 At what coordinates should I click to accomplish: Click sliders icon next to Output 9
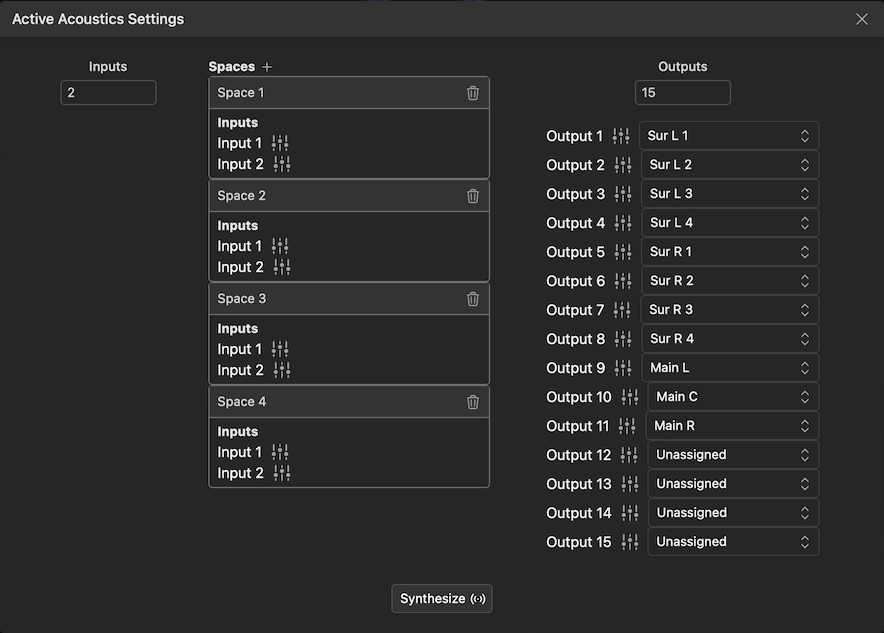(623, 368)
